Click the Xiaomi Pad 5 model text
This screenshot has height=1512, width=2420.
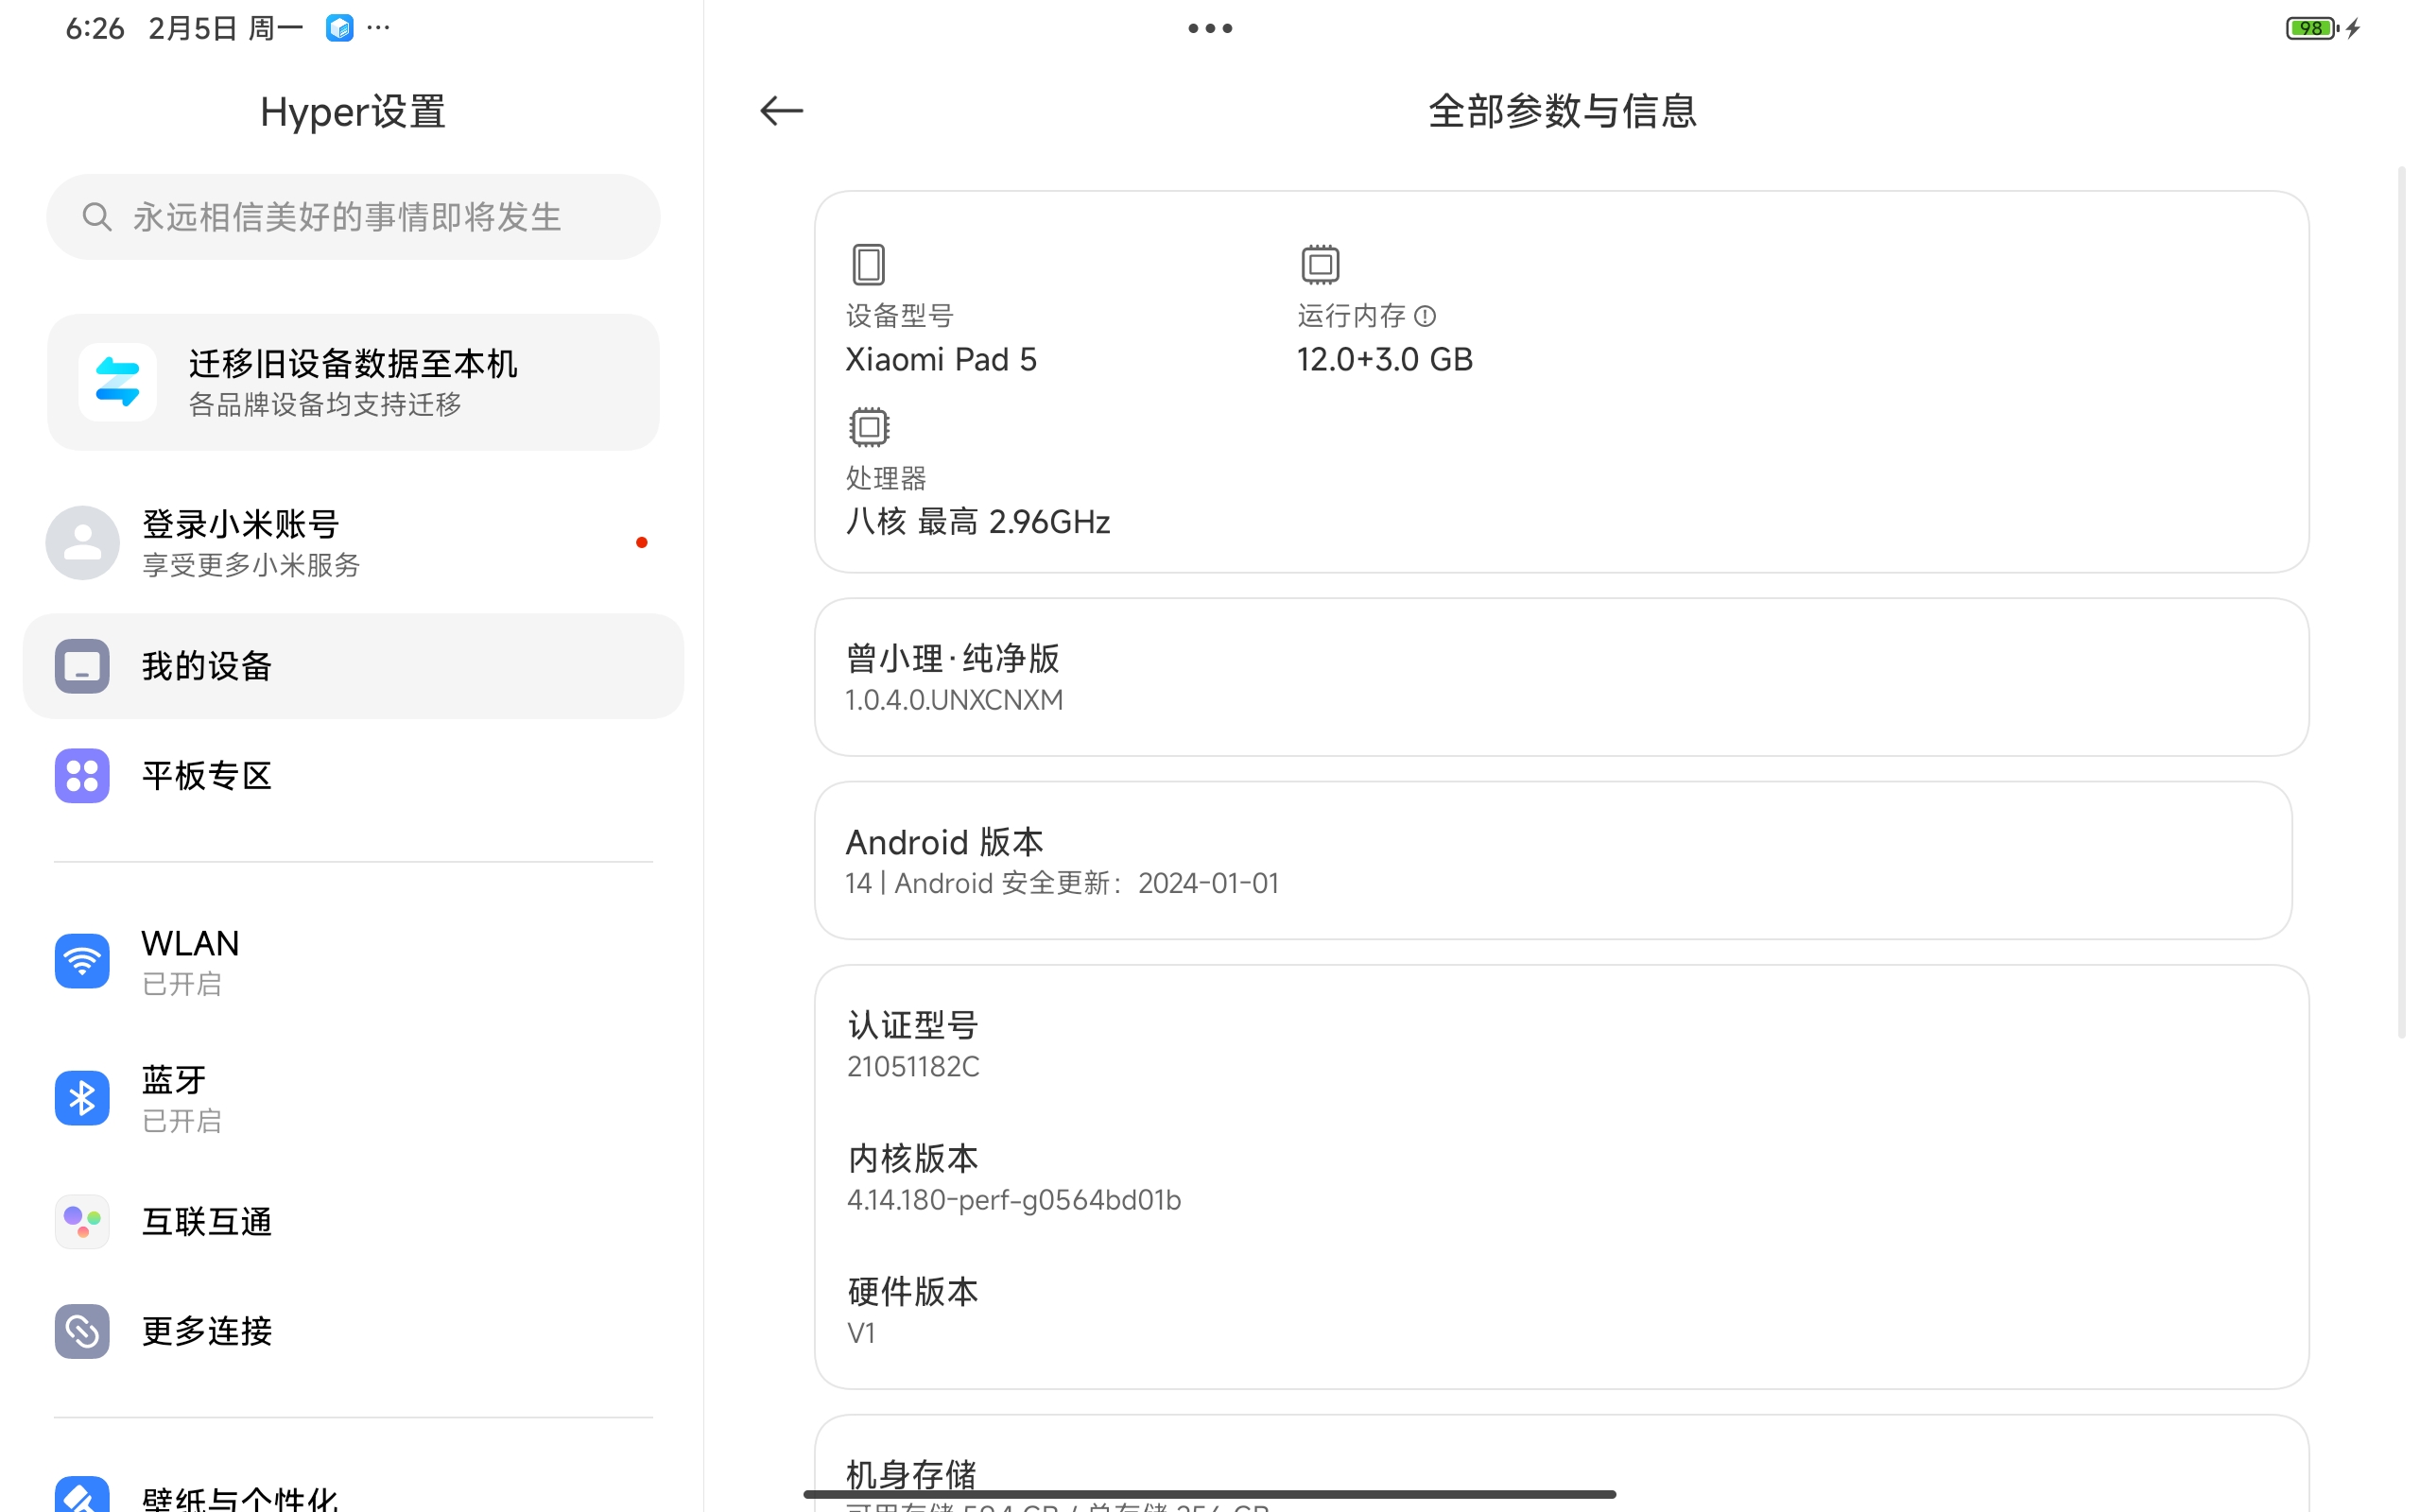941,359
